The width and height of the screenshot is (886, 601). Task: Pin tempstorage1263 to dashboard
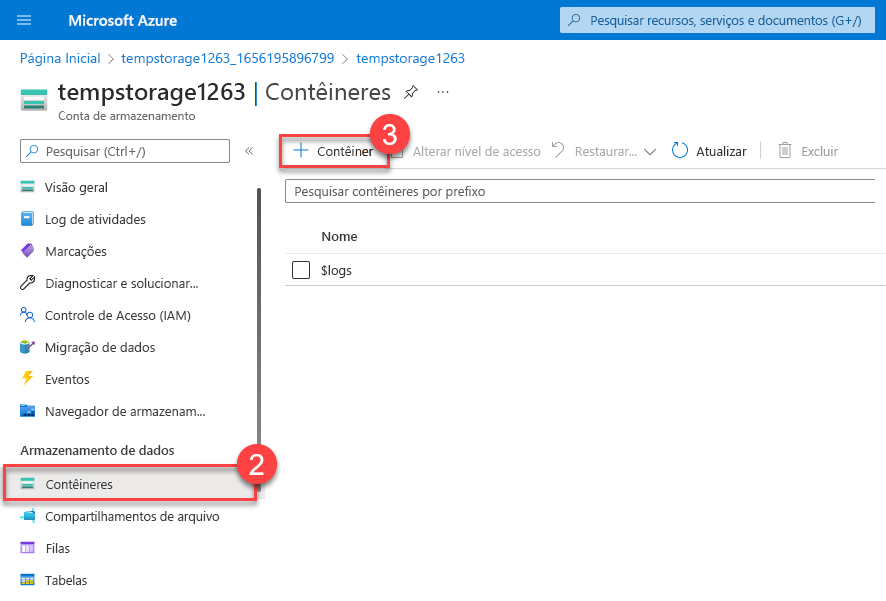point(410,93)
